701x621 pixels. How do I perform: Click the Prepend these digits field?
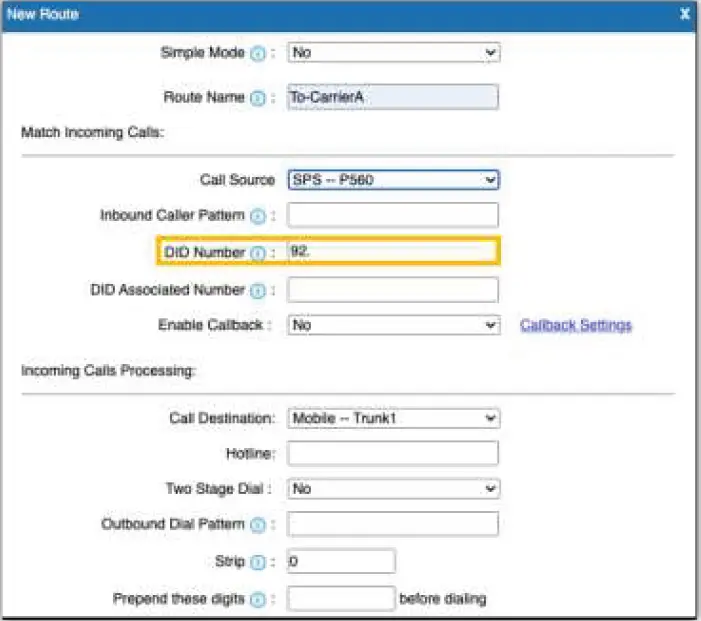click(x=341, y=599)
